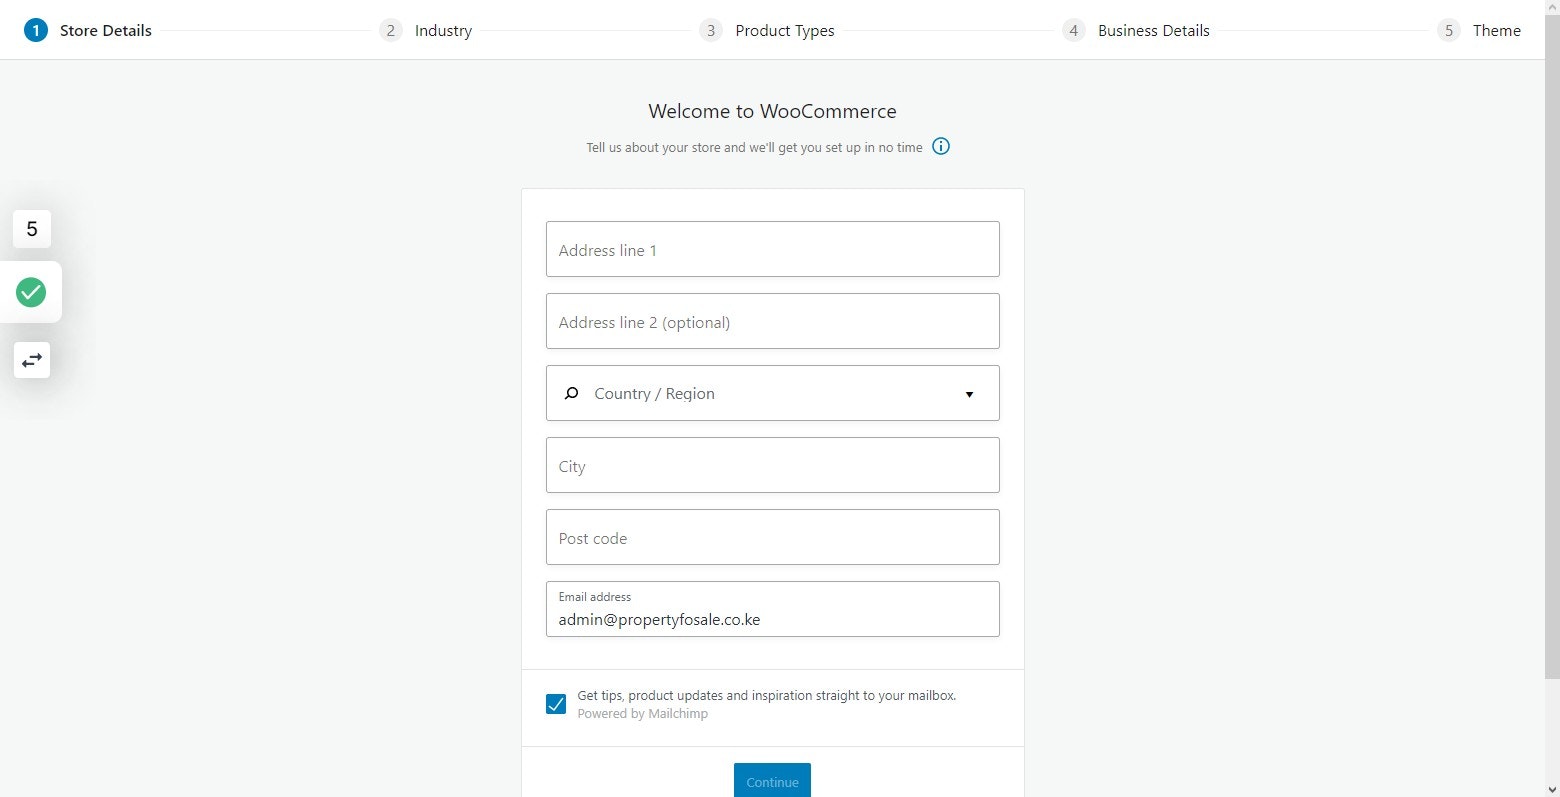Go to the Business Details step
The width and height of the screenshot is (1560, 797).
(x=1153, y=30)
